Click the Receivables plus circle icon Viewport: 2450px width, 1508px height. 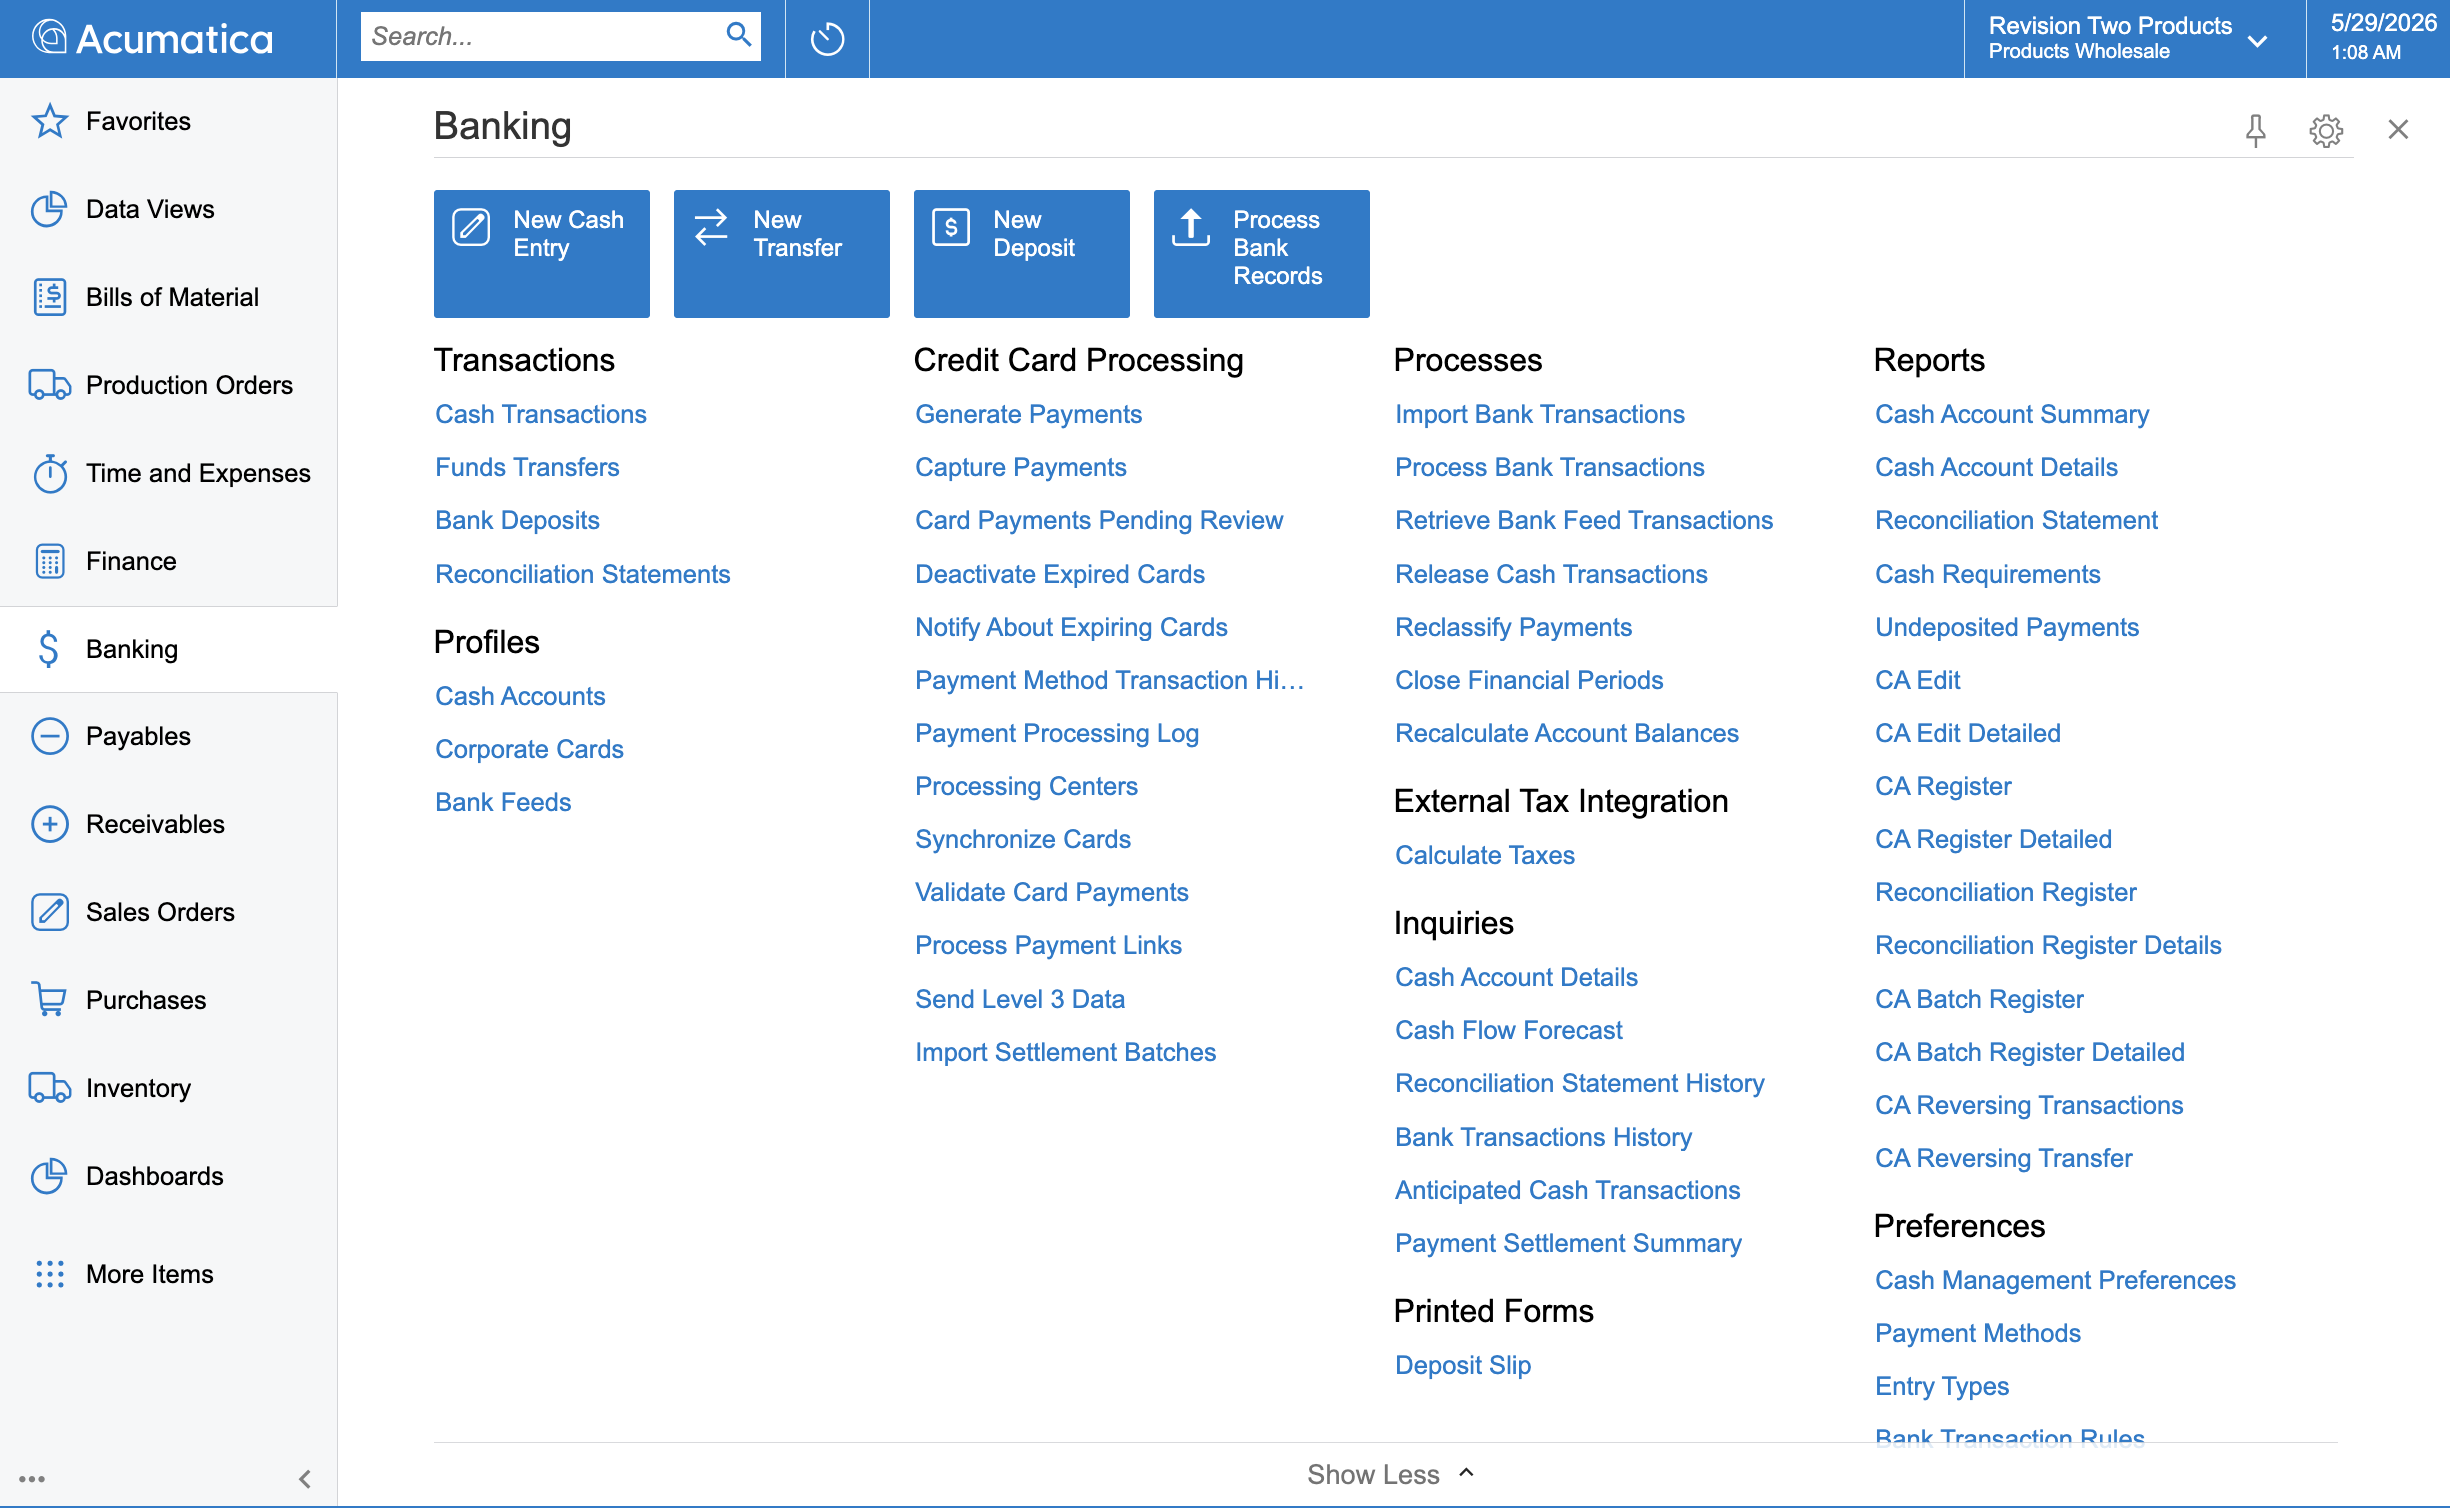tap(49, 824)
